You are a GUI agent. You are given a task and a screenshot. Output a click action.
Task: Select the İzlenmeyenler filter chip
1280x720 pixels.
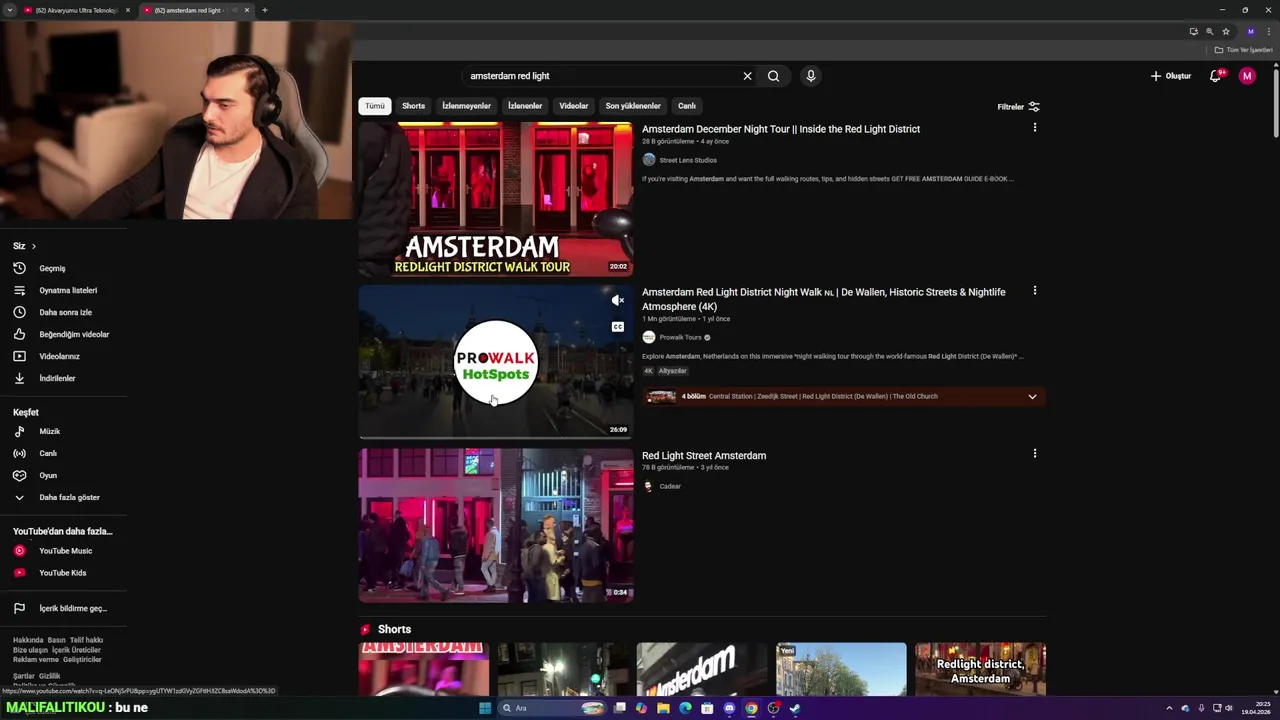(x=467, y=106)
